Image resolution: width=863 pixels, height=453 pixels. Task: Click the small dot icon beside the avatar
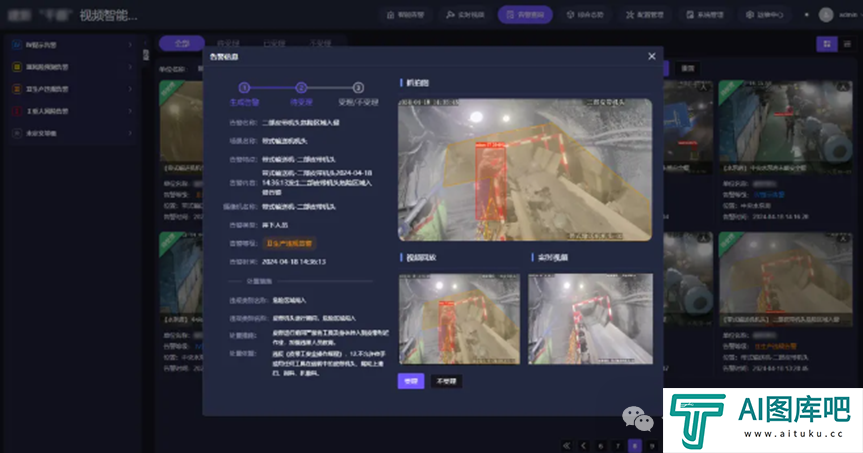tap(806, 15)
